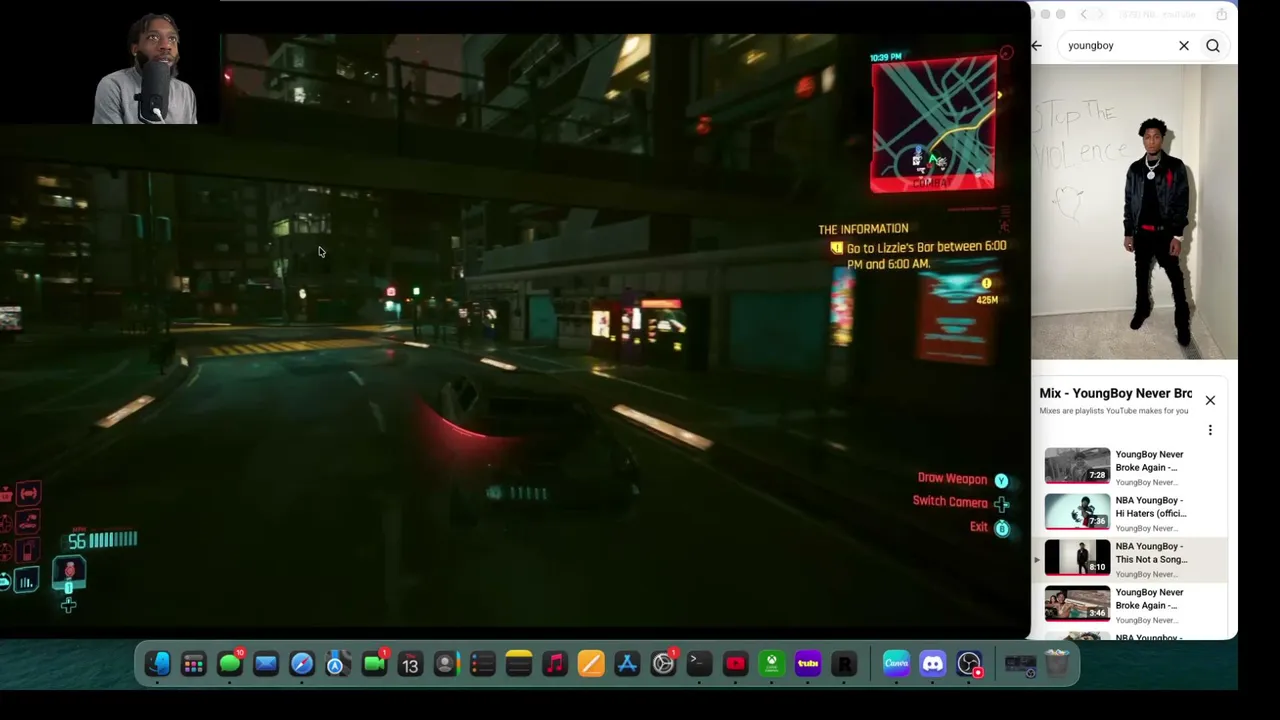Click THE INFORMATION quest title
The width and height of the screenshot is (1280, 720).
(863, 229)
